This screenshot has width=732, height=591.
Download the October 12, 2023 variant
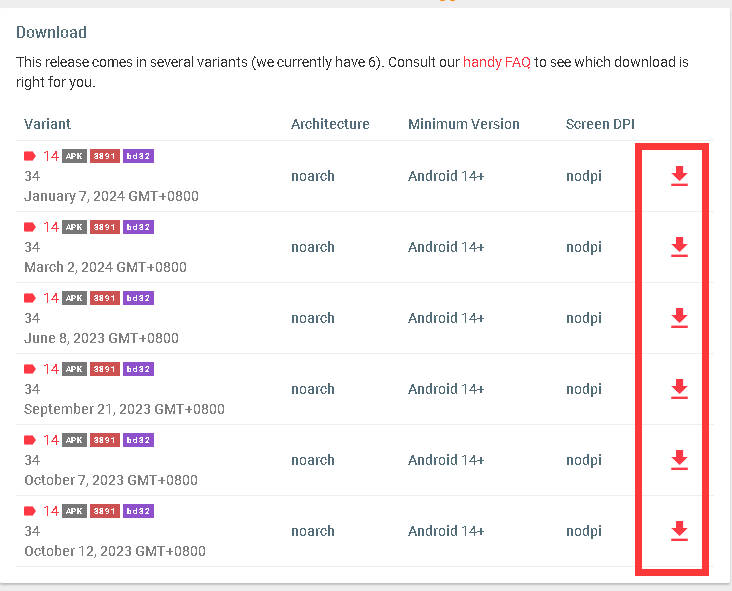pyautogui.click(x=679, y=531)
